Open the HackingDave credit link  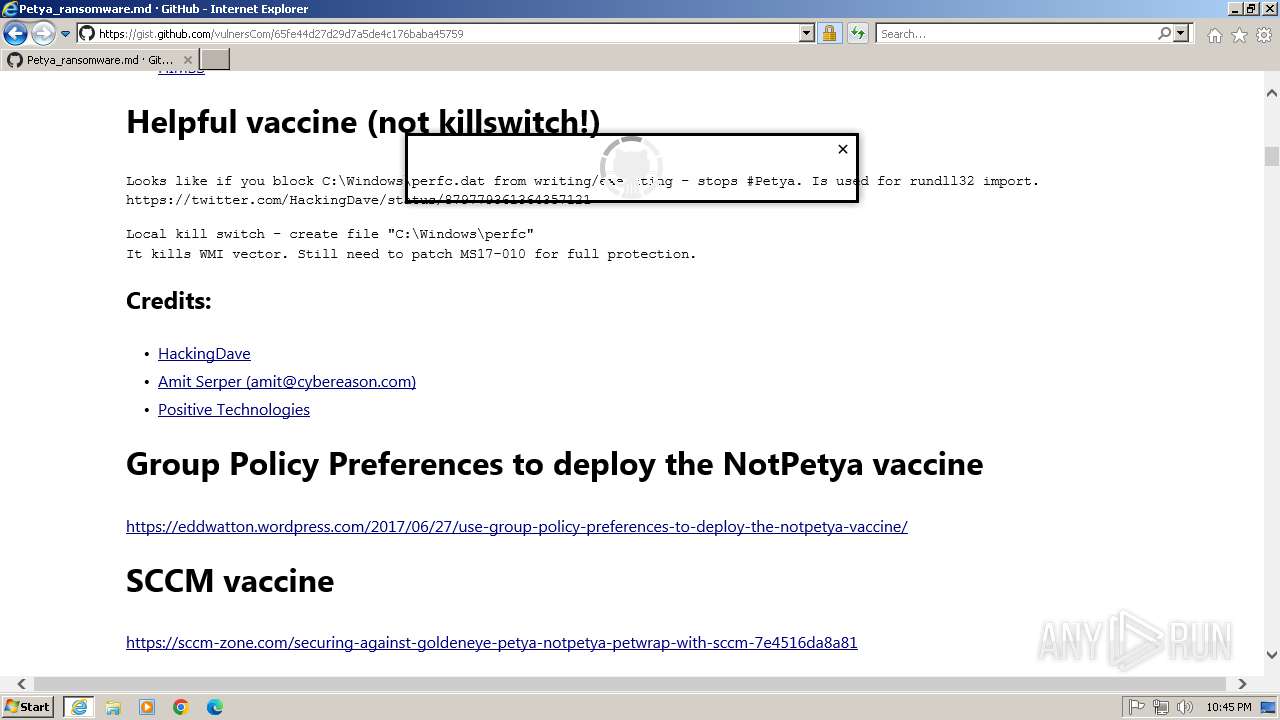204,354
